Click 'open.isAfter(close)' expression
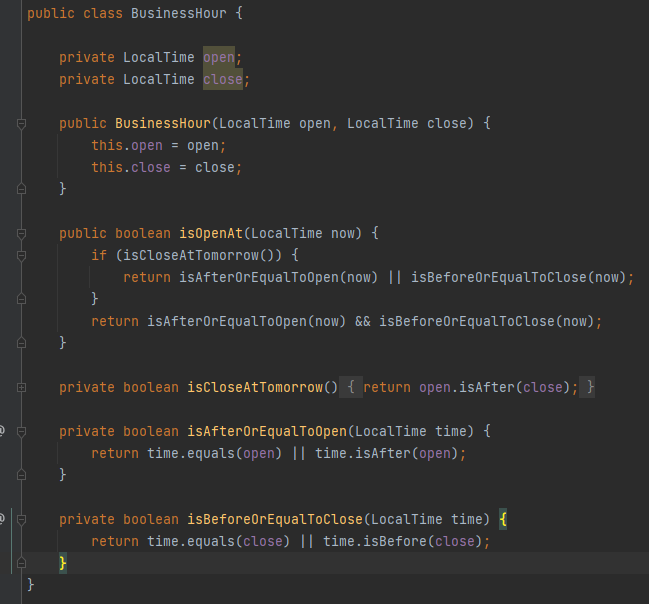649x604 pixels. [495, 387]
